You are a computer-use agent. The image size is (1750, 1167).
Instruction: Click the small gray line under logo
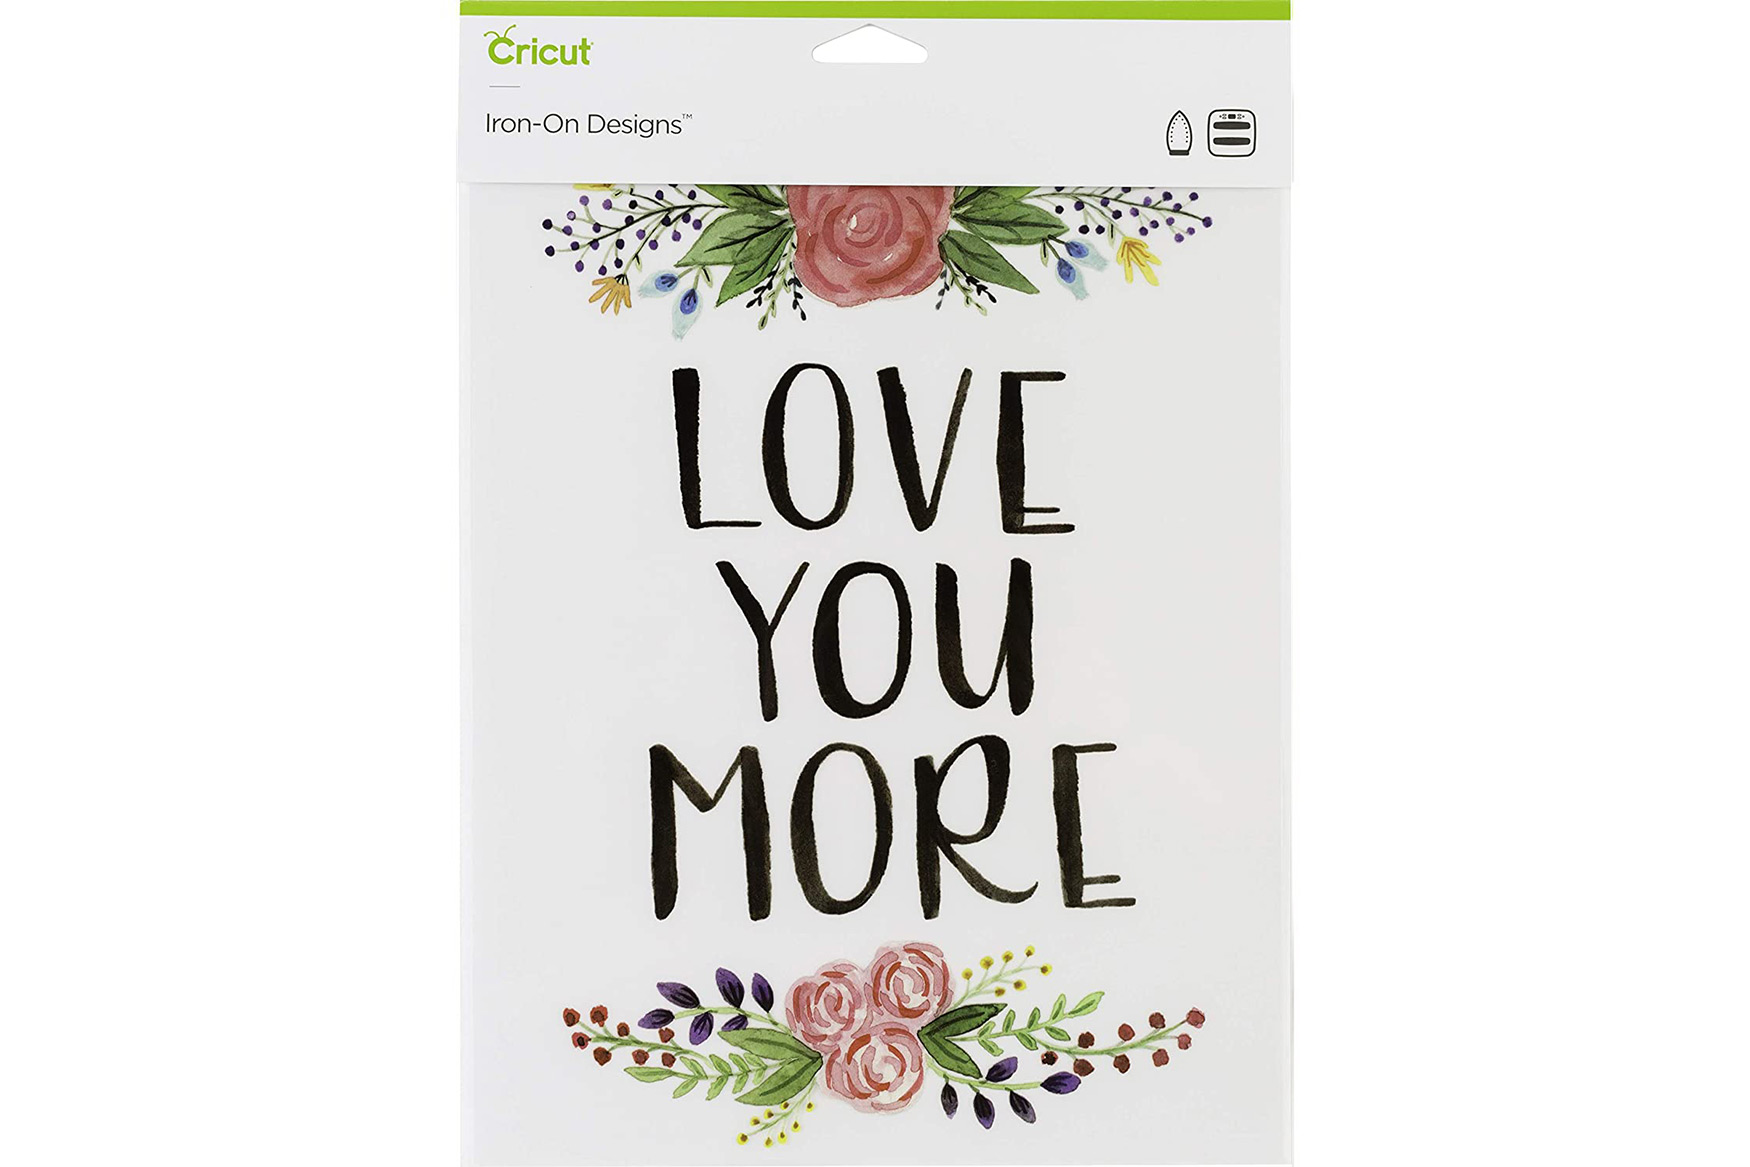tap(504, 87)
